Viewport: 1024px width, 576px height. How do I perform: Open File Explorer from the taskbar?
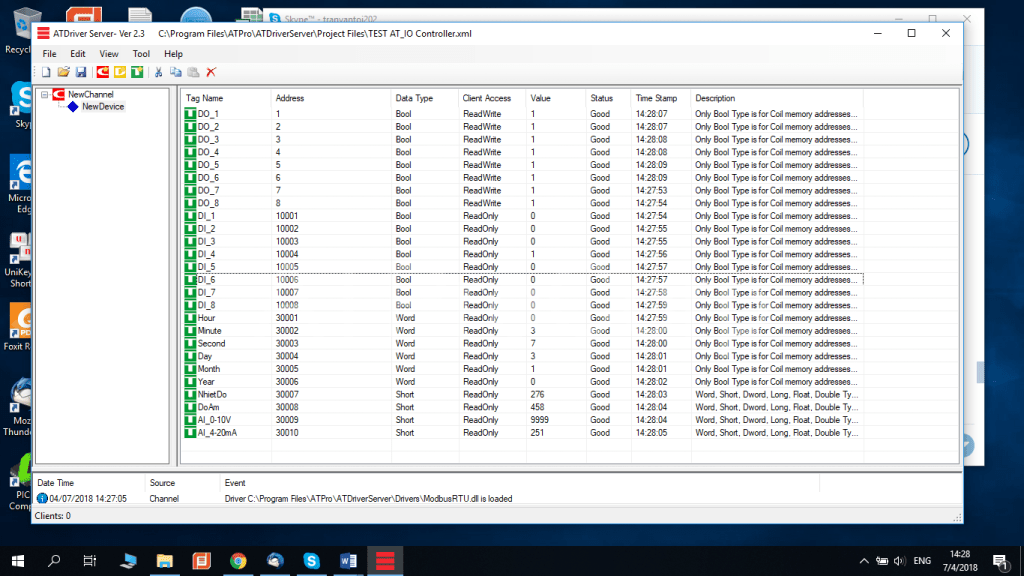(x=165, y=561)
